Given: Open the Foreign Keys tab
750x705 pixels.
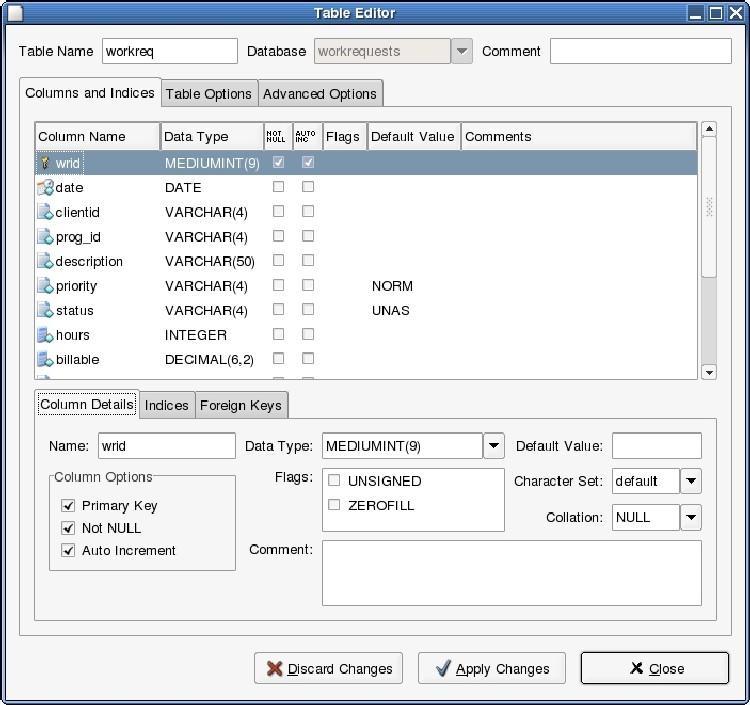Looking at the screenshot, I should point(242,405).
